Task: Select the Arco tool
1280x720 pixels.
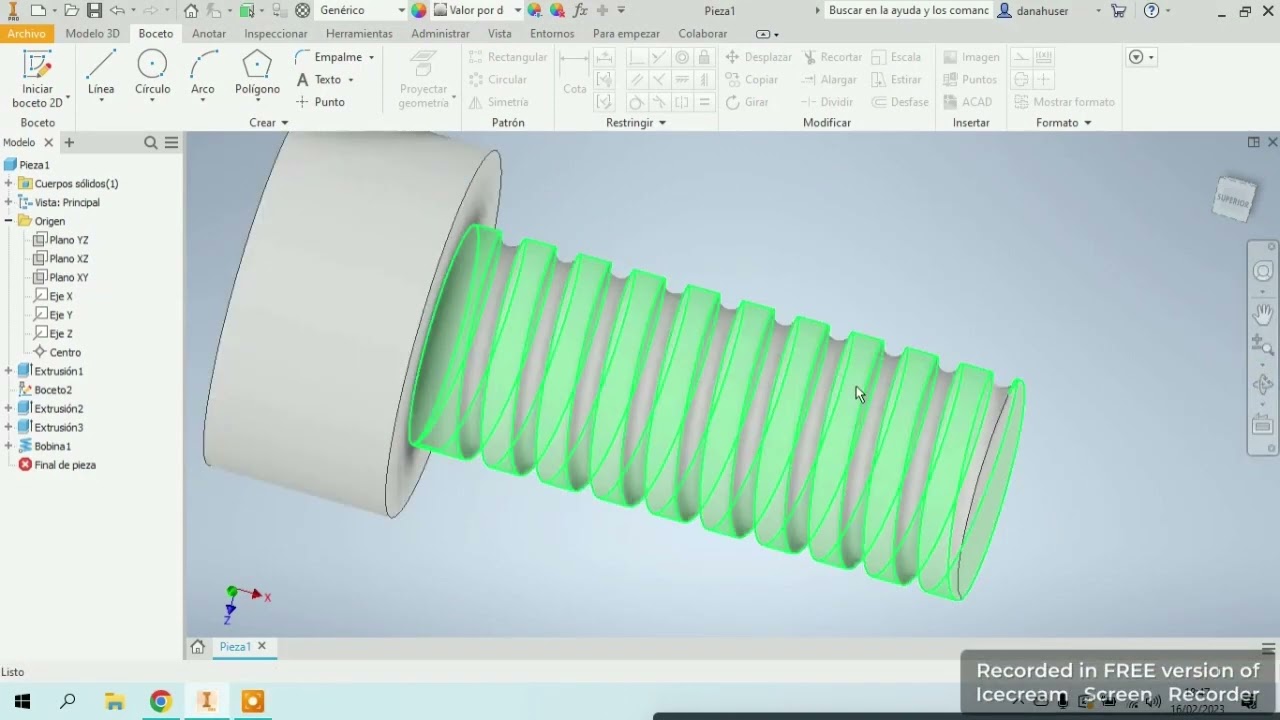Action: pyautogui.click(x=203, y=75)
